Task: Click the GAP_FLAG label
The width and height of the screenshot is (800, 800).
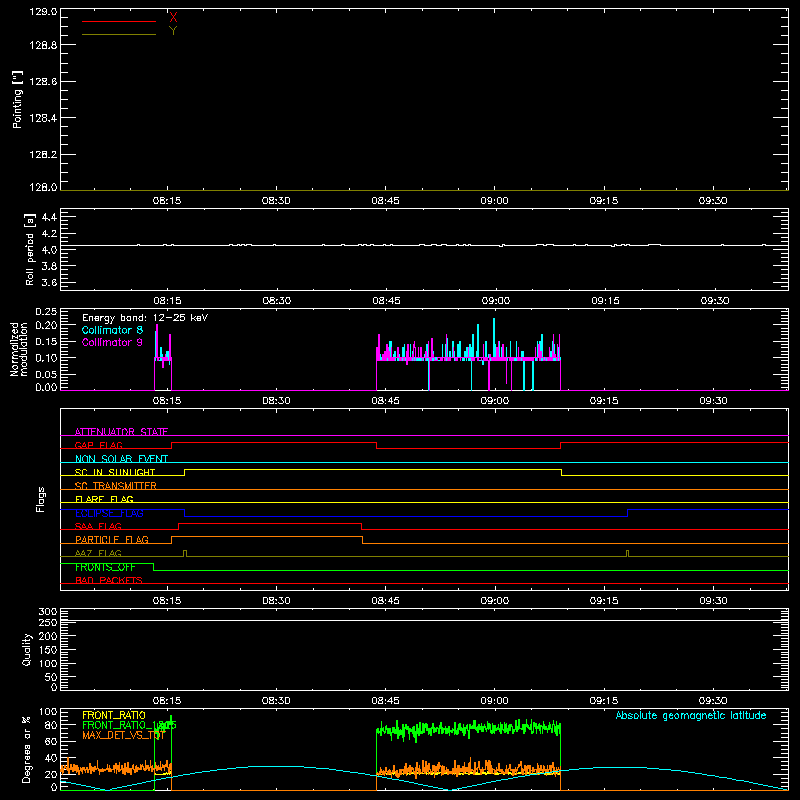Action: tap(98, 445)
